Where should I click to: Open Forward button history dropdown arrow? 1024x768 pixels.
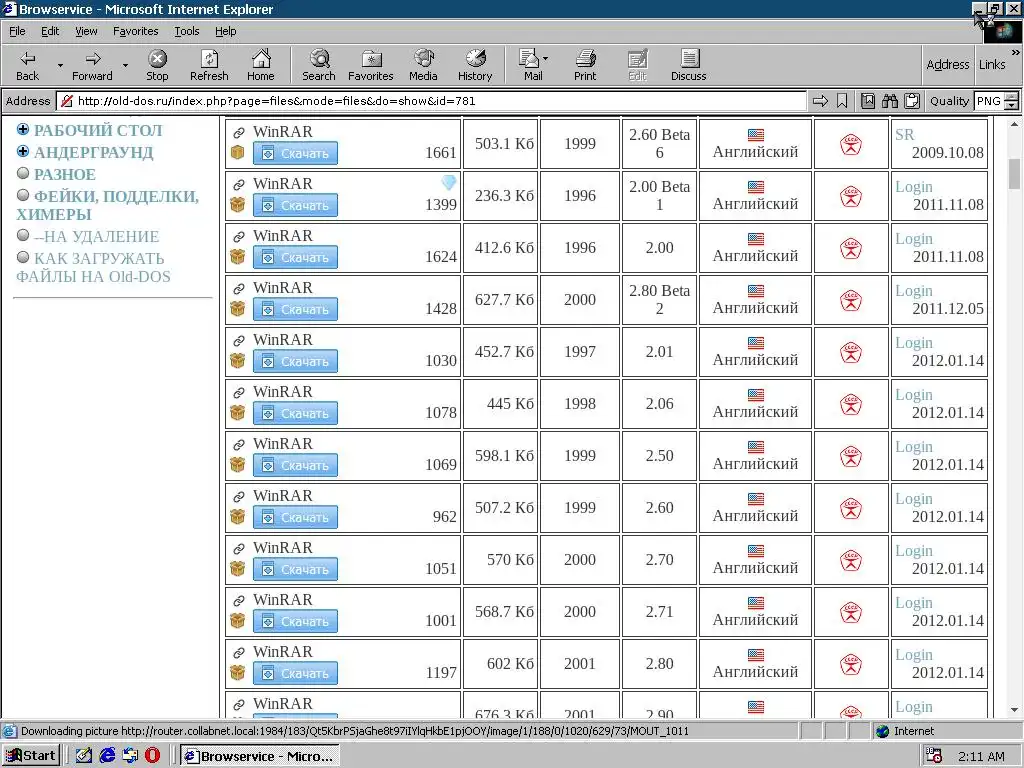tap(125, 65)
